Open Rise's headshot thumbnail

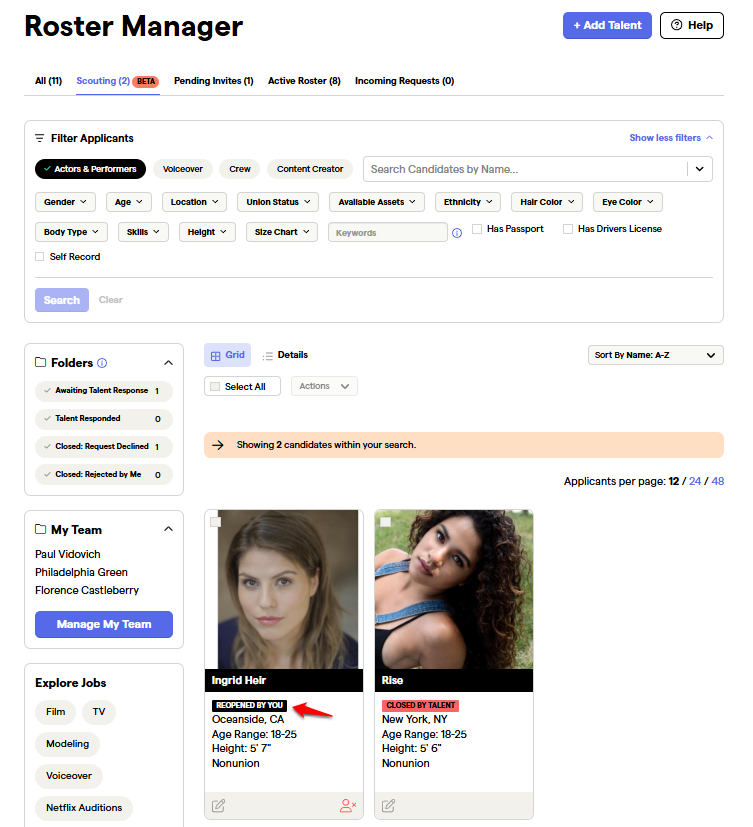coord(453,589)
